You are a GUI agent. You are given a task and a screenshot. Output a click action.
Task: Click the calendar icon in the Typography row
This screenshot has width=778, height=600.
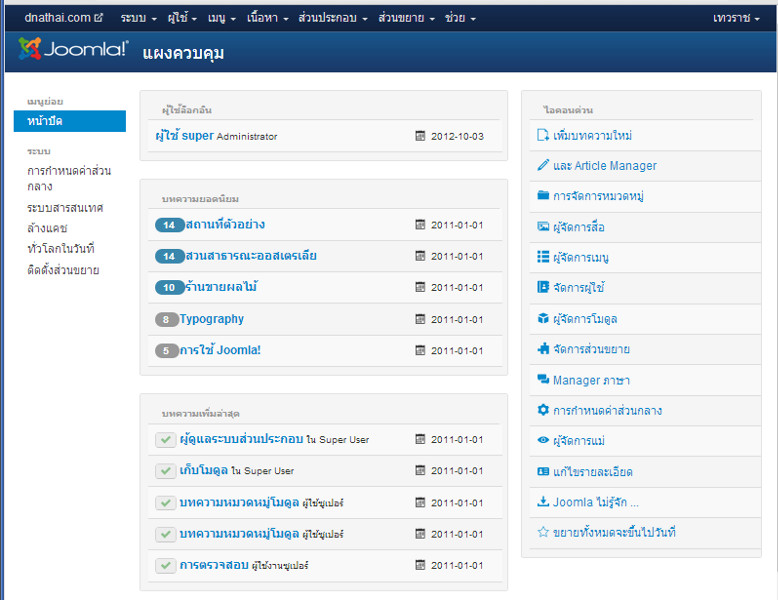click(x=420, y=319)
